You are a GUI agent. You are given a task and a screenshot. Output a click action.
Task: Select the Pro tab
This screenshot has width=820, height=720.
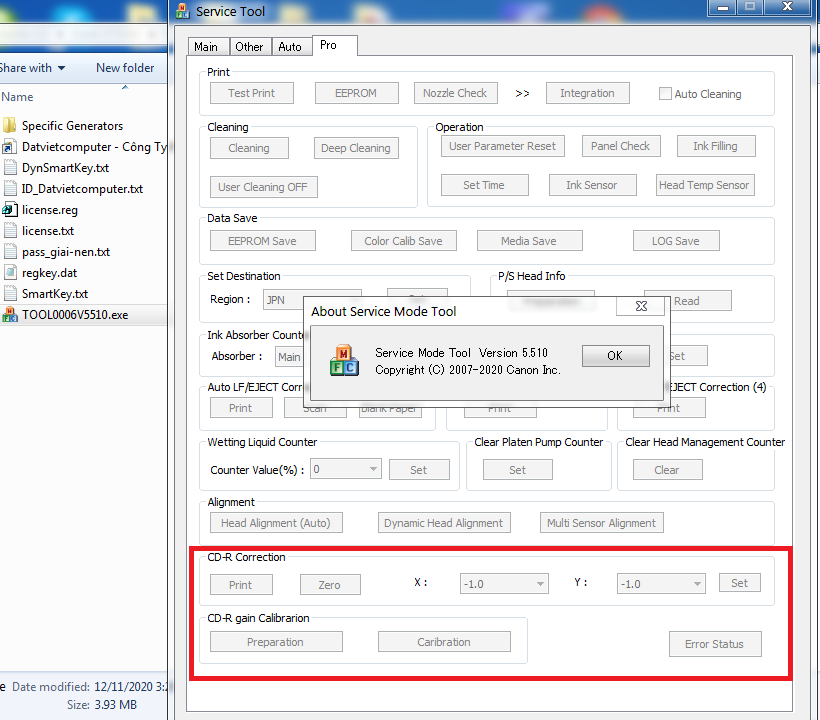335,45
